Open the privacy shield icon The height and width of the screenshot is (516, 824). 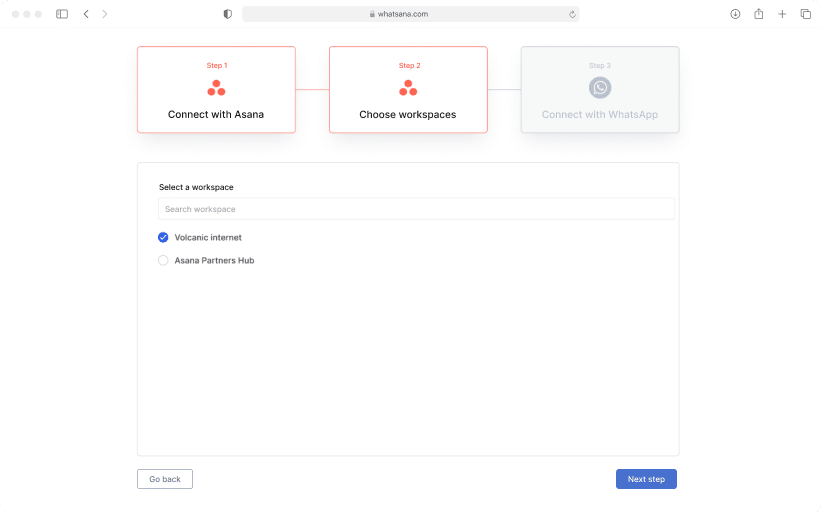(228, 14)
